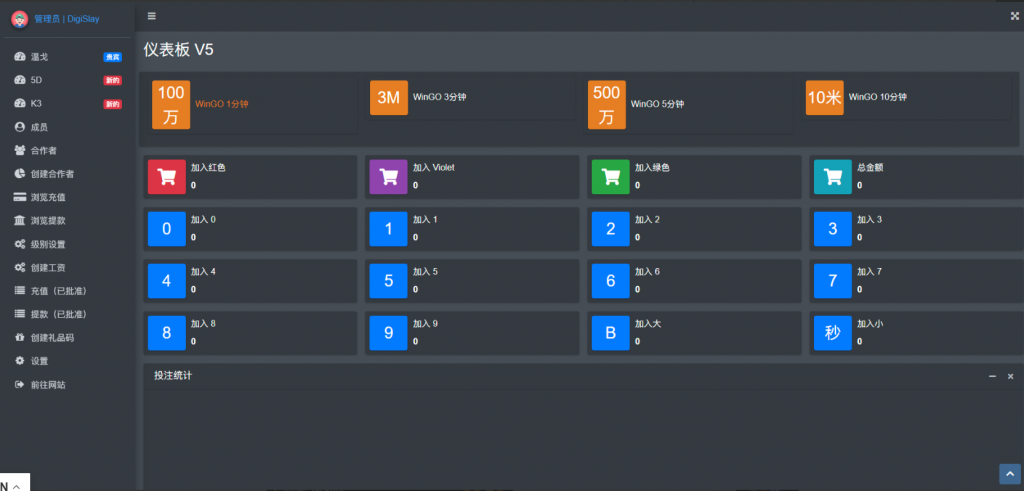Click the blue B tile icon
The height and width of the screenshot is (491, 1024).
[610, 333]
